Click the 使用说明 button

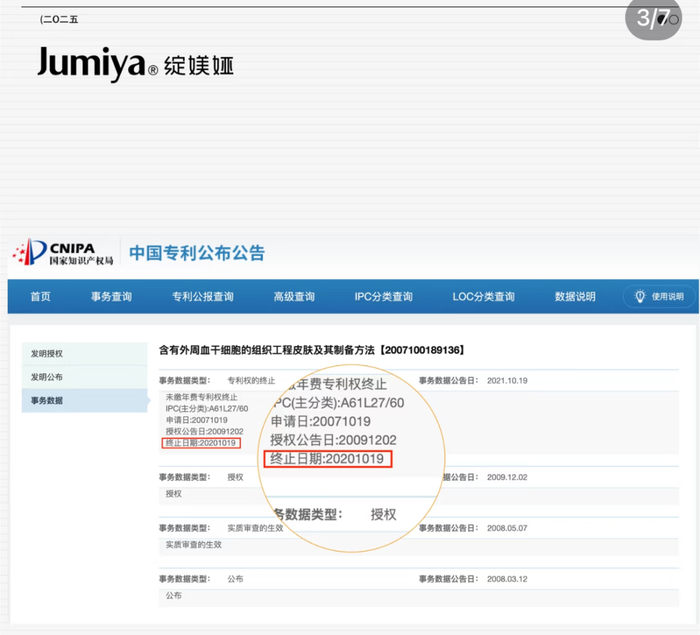(x=660, y=296)
